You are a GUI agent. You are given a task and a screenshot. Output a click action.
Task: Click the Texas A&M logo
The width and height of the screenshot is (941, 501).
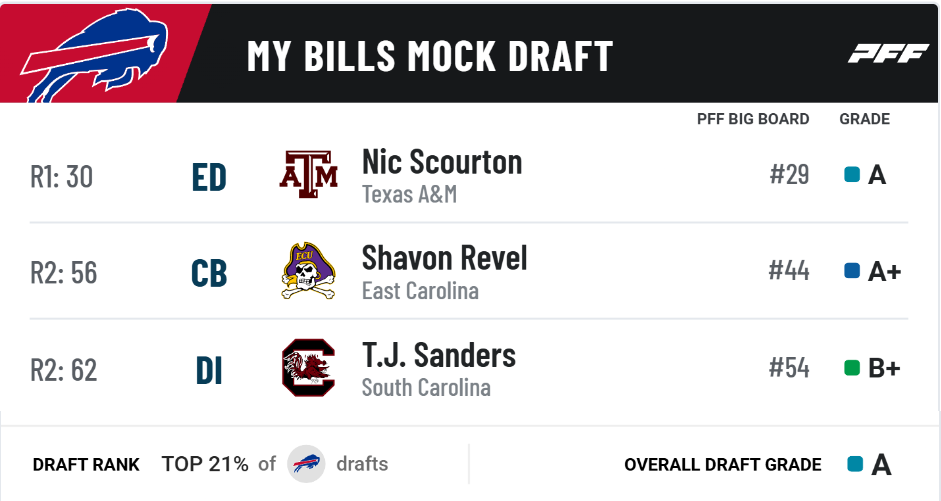pos(308,175)
